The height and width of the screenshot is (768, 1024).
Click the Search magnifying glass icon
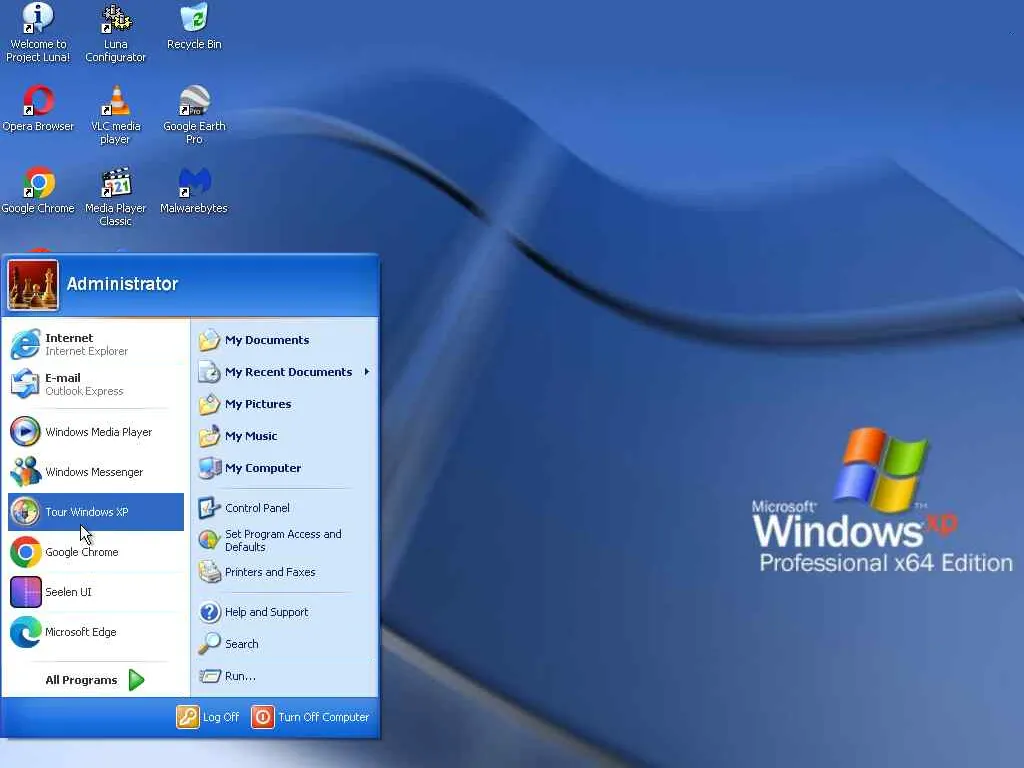click(x=209, y=644)
